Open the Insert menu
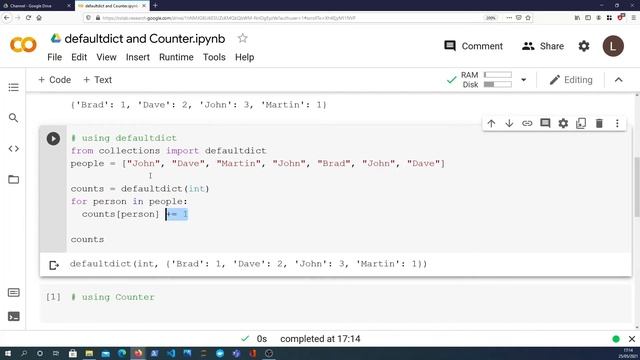The height and width of the screenshot is (360, 640). [138, 57]
